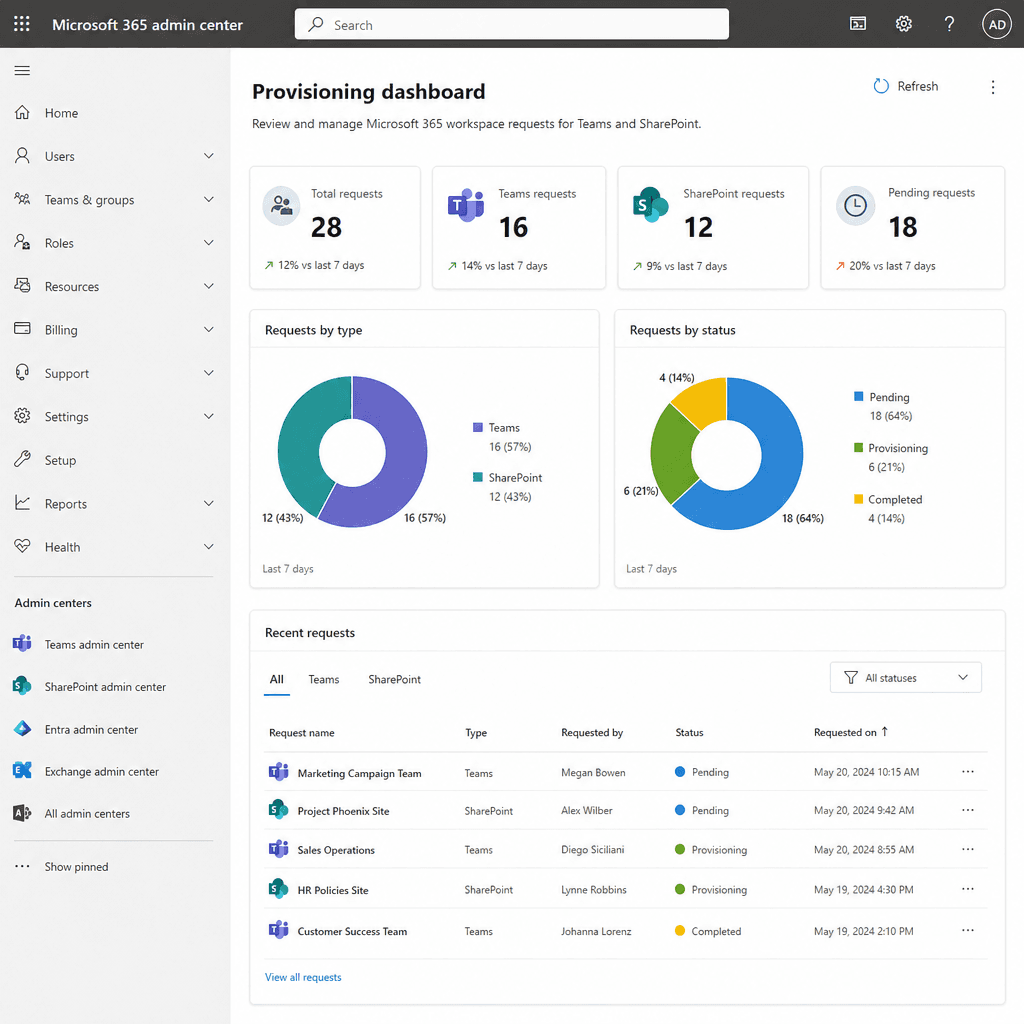The width and height of the screenshot is (1024, 1024).
Task: Expand the Billing nav section
Action: (209, 329)
